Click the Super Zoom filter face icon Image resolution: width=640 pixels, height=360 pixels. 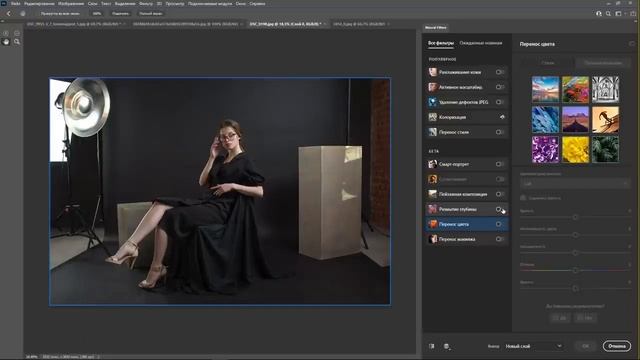433,87
